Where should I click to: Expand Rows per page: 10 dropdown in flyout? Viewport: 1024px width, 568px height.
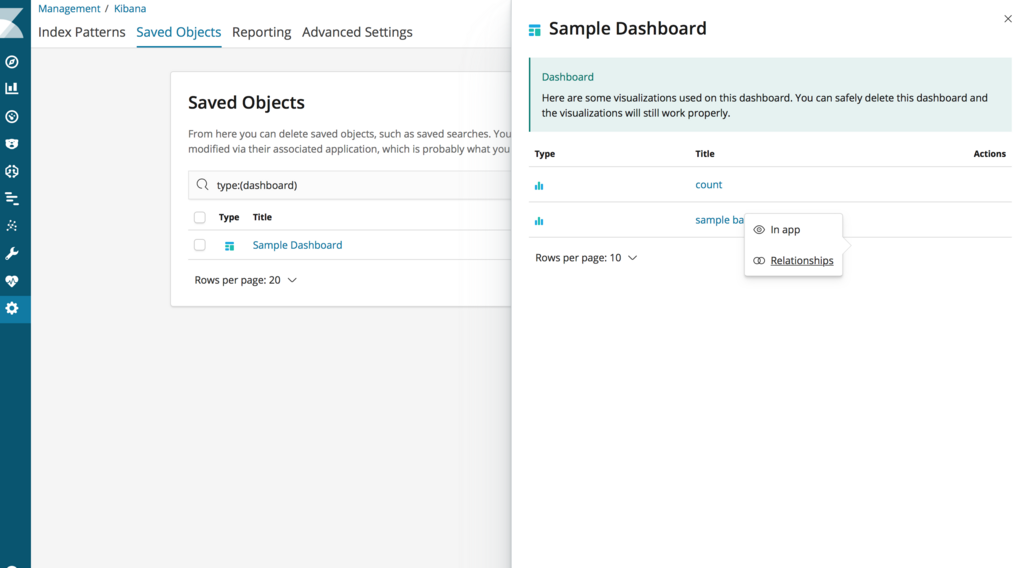click(586, 258)
